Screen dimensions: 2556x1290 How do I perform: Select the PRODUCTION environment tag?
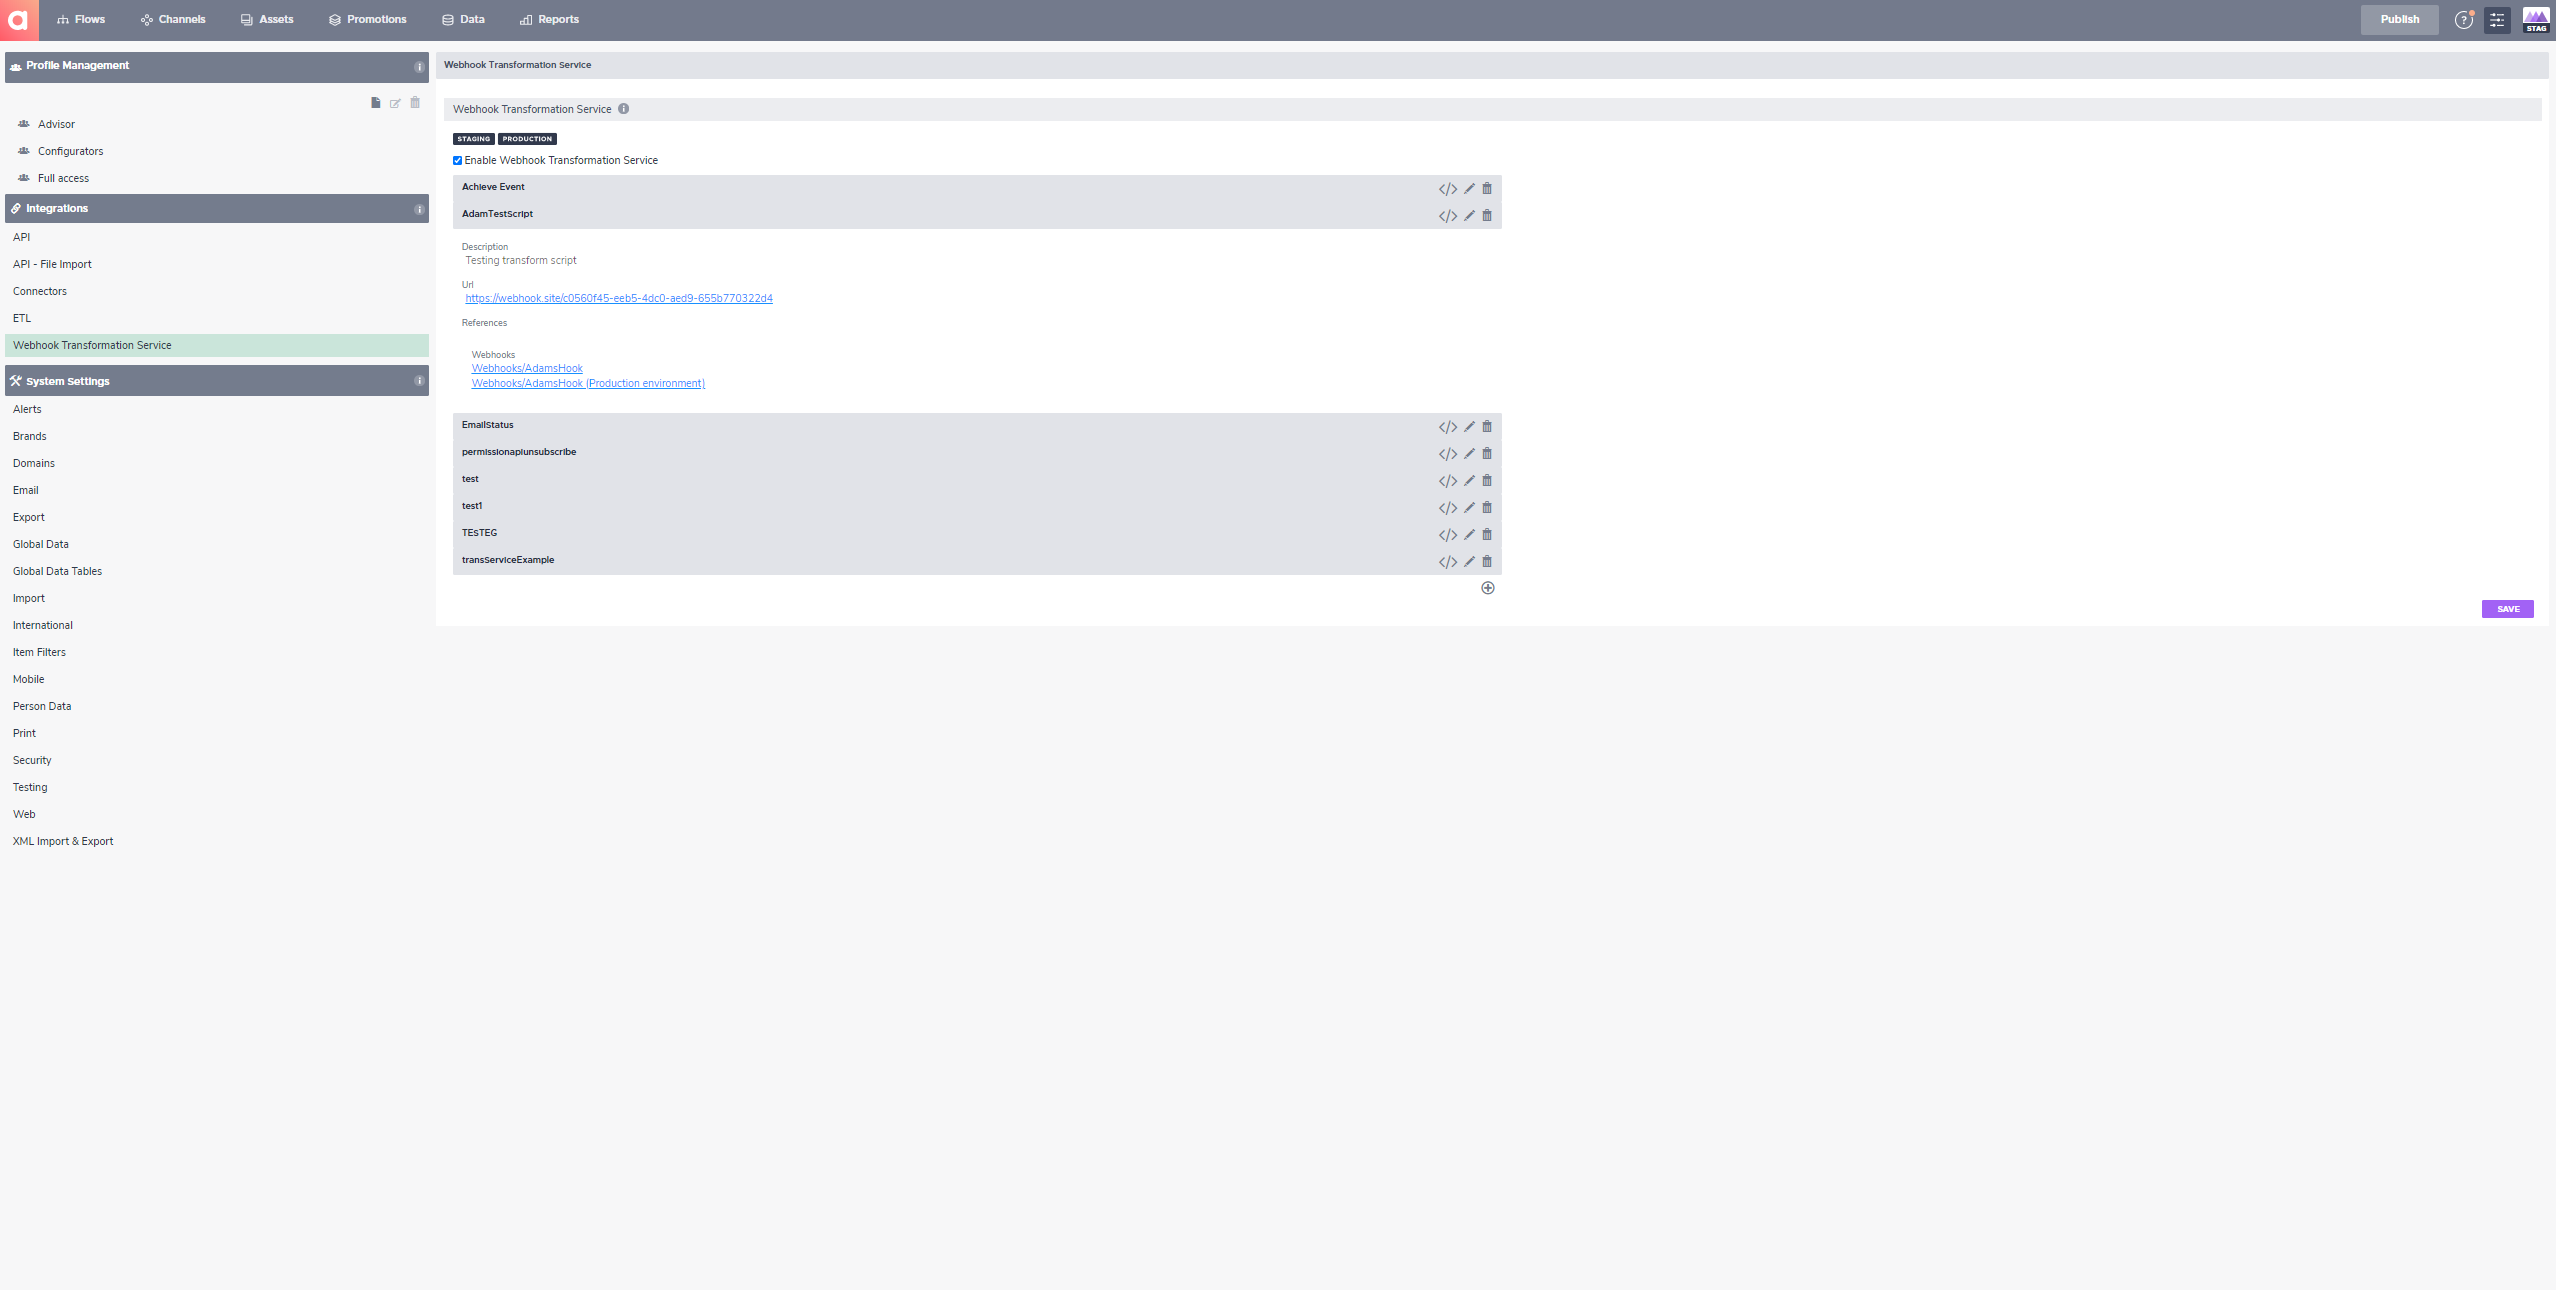tap(527, 139)
